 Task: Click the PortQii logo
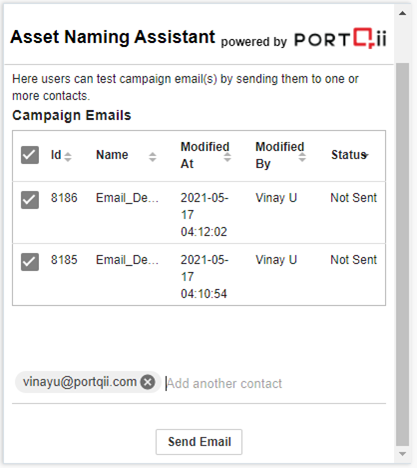click(x=340, y=39)
